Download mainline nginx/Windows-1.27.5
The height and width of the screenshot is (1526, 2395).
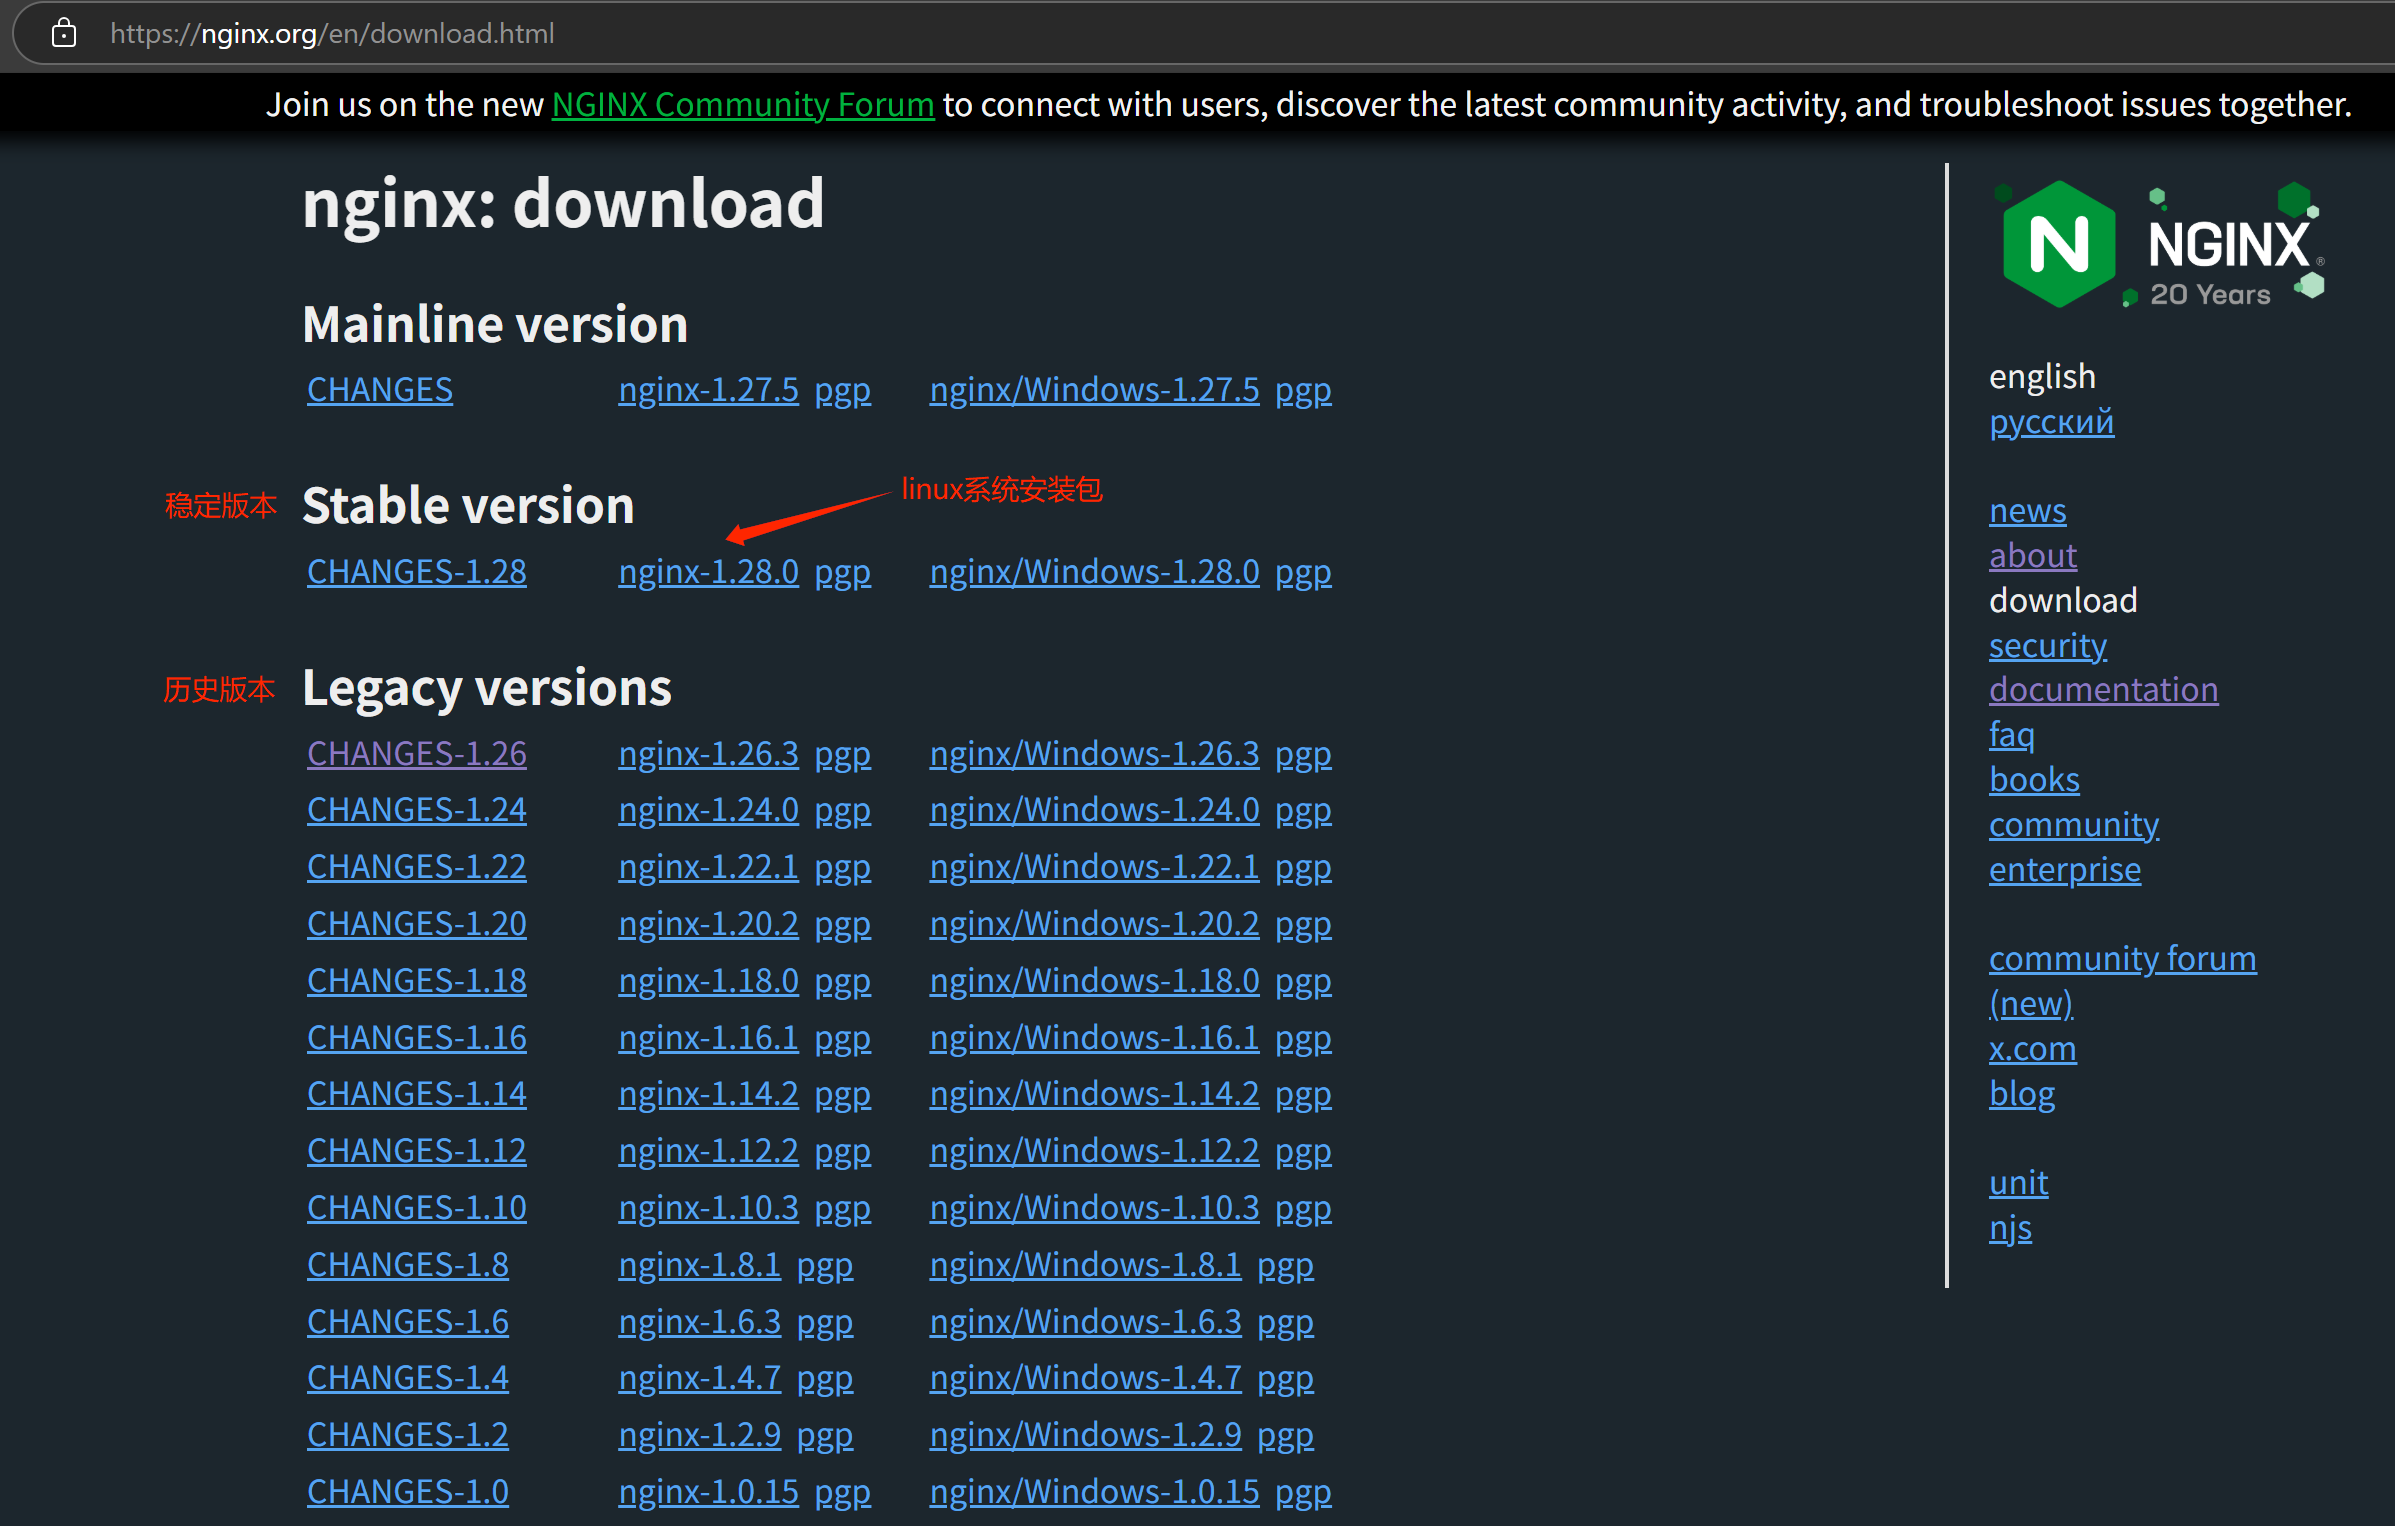1094,390
